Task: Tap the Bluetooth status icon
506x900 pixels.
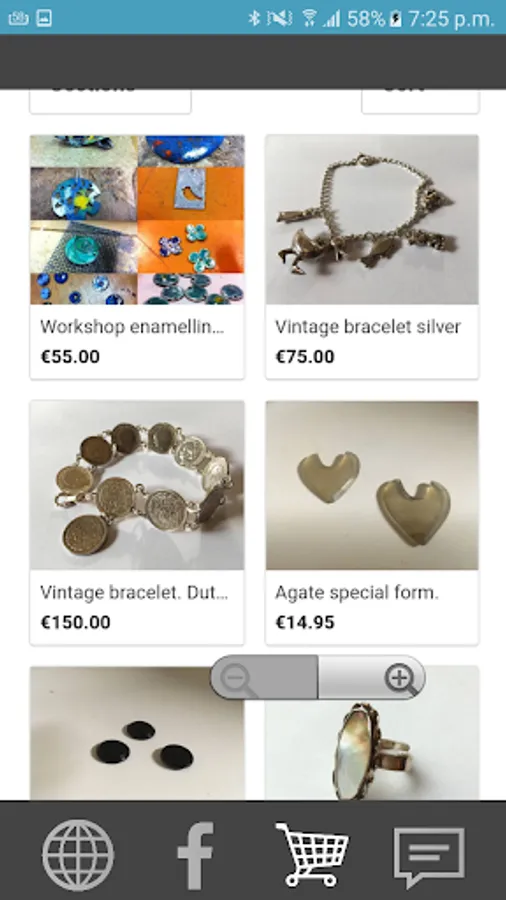Action: click(x=254, y=18)
